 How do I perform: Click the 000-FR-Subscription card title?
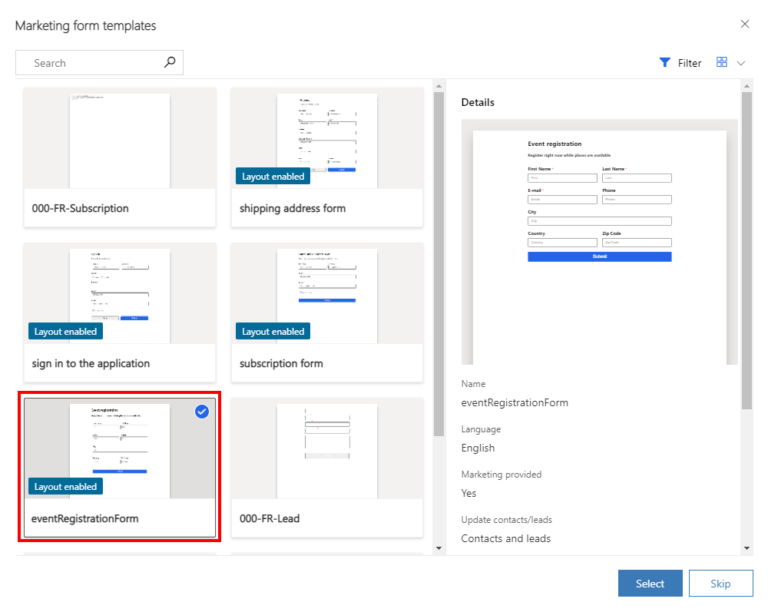tap(80, 208)
